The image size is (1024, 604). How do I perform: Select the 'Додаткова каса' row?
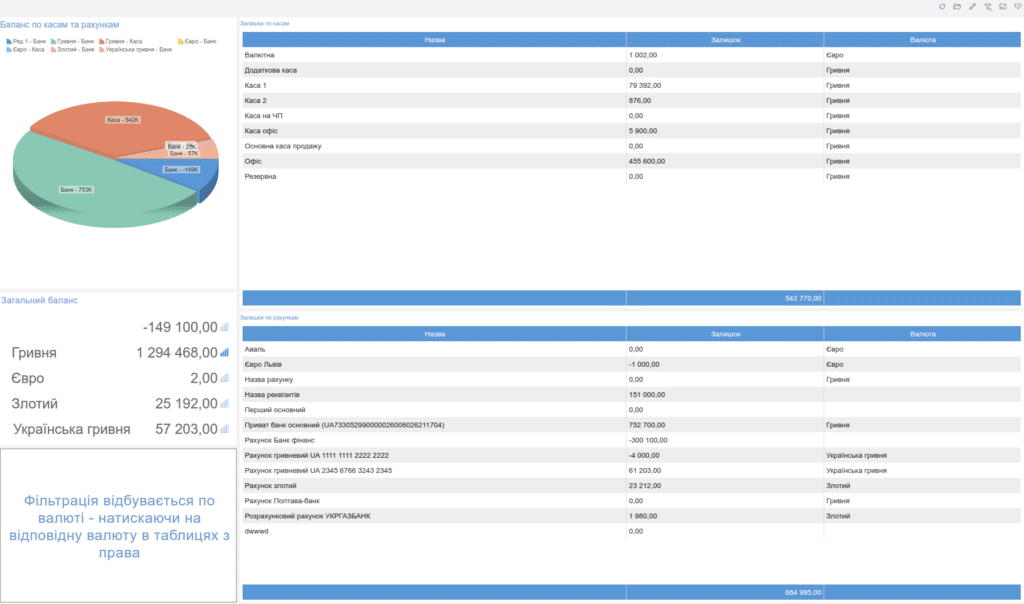632,71
